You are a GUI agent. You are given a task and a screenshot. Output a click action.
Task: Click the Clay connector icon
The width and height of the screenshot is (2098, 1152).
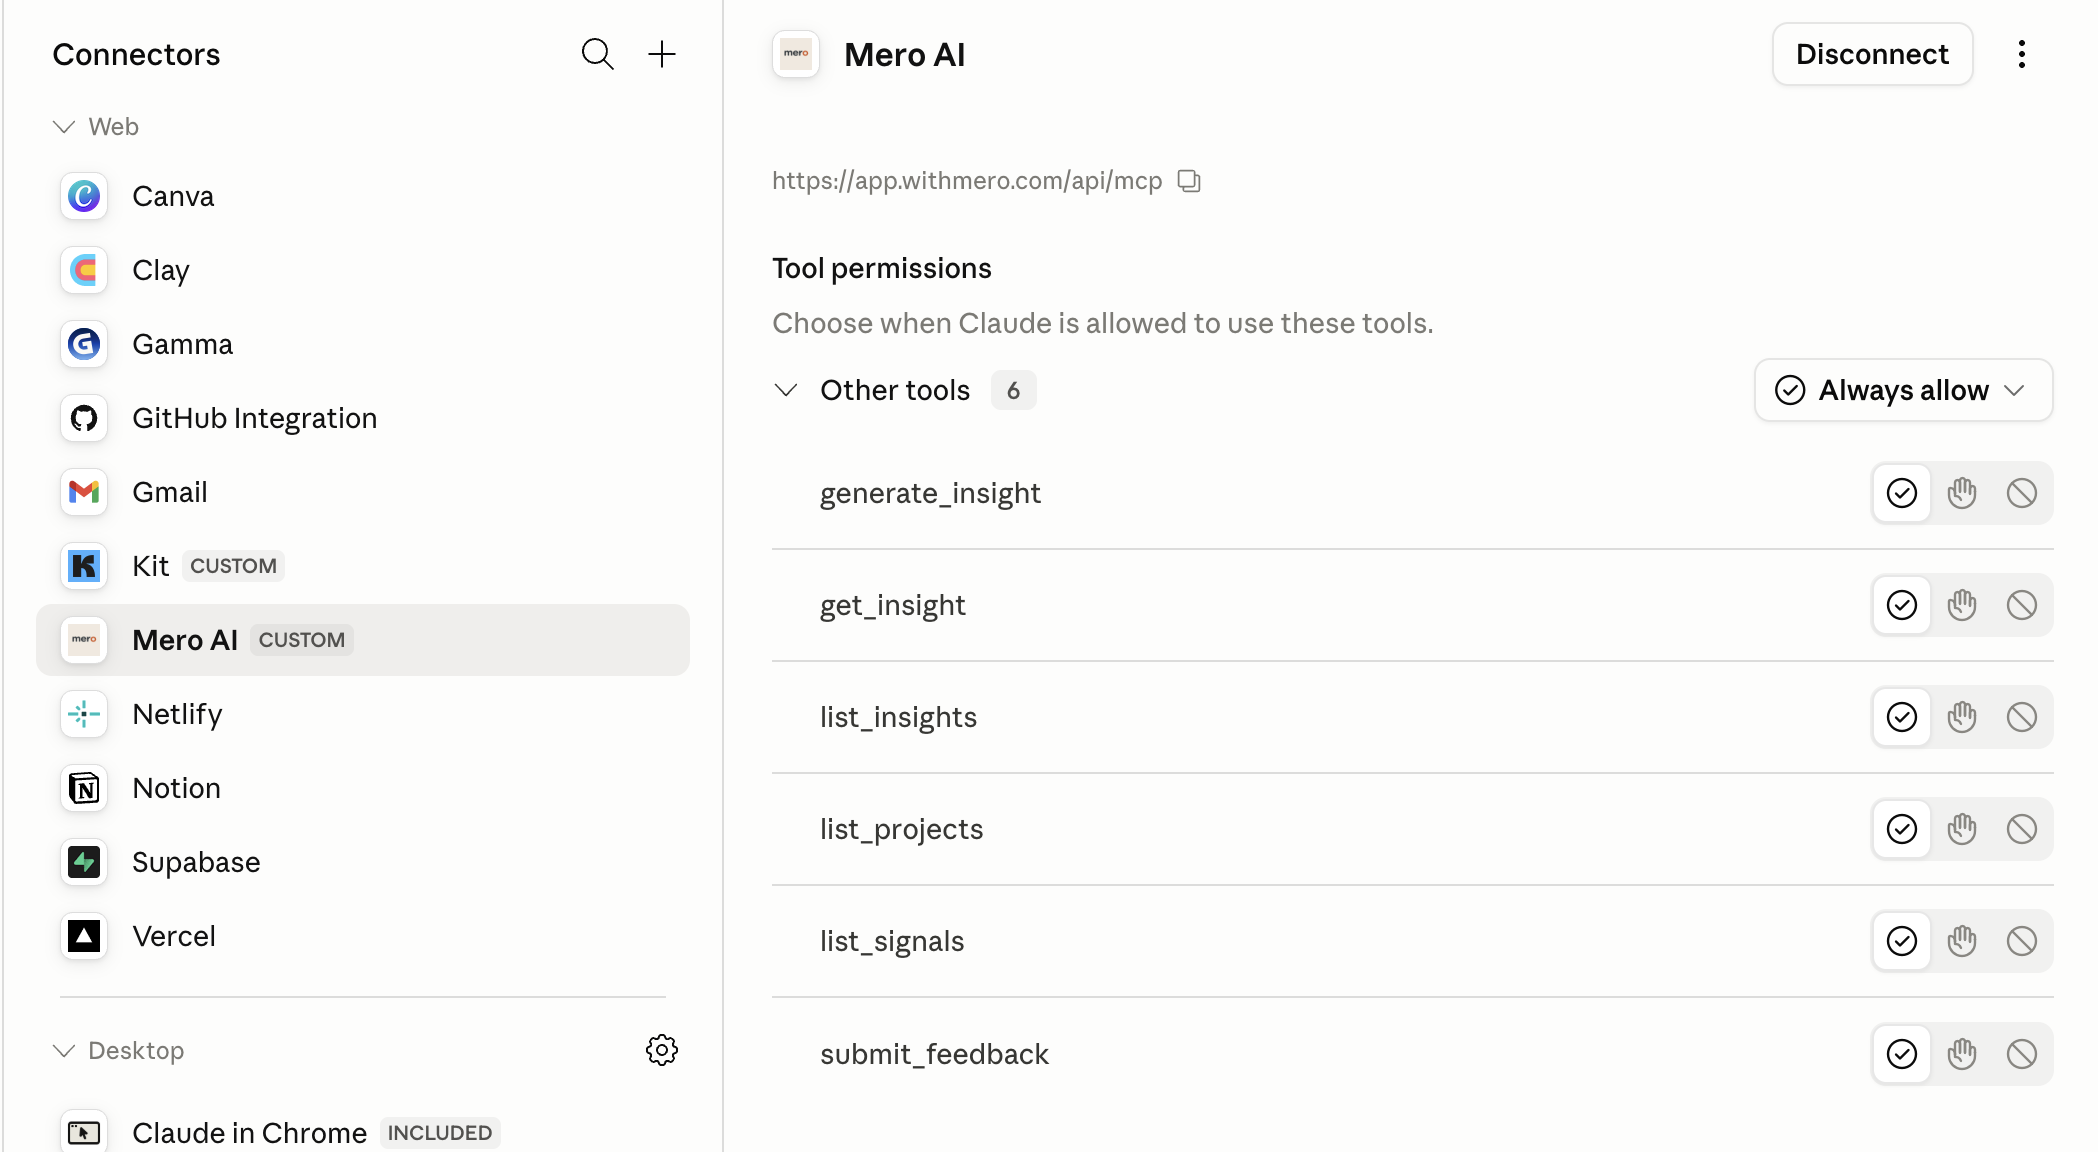(84, 270)
